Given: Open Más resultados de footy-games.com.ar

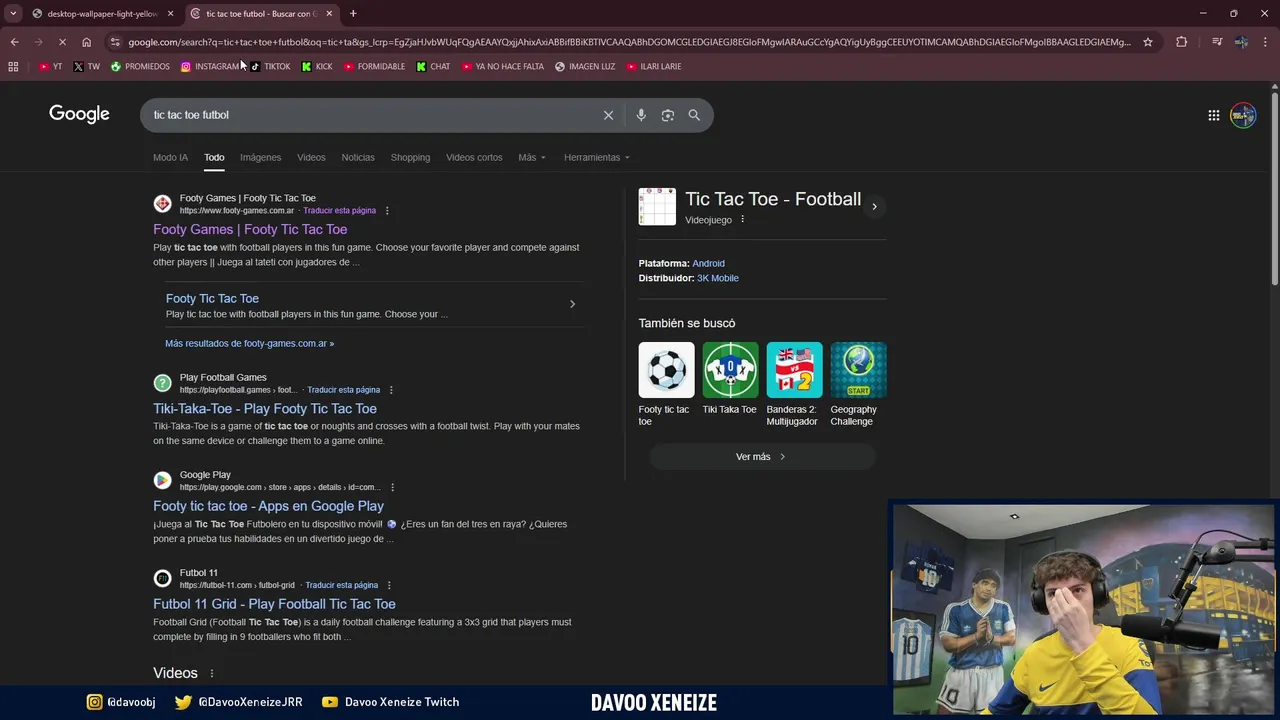Looking at the screenshot, I should click(250, 343).
